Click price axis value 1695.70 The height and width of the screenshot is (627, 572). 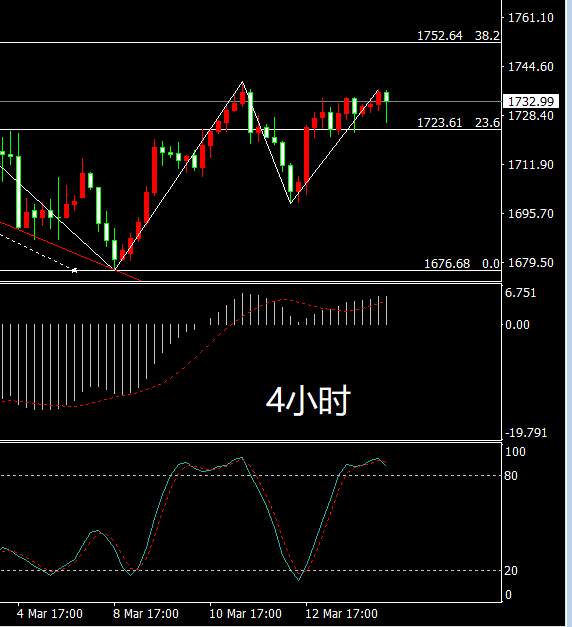(530, 214)
